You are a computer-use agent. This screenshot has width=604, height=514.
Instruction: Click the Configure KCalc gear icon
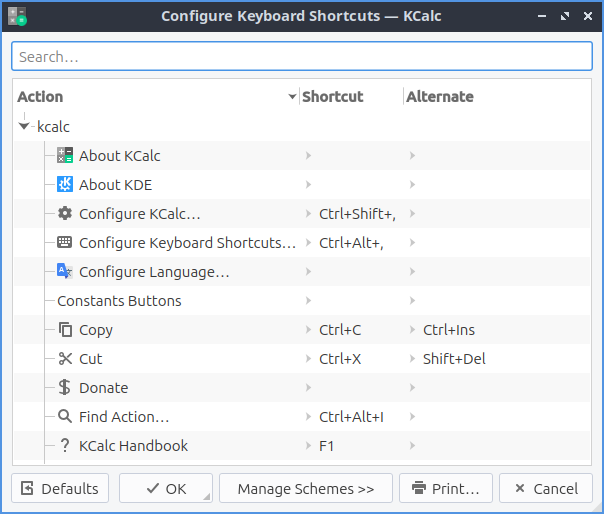65,214
